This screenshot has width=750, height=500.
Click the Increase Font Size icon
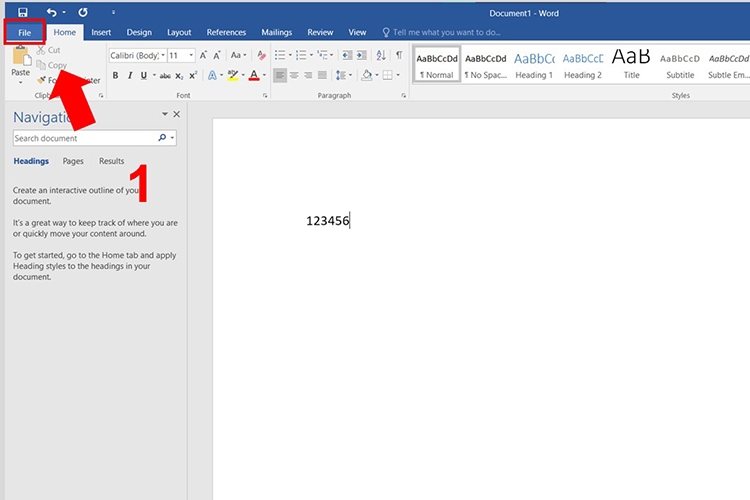(203, 56)
